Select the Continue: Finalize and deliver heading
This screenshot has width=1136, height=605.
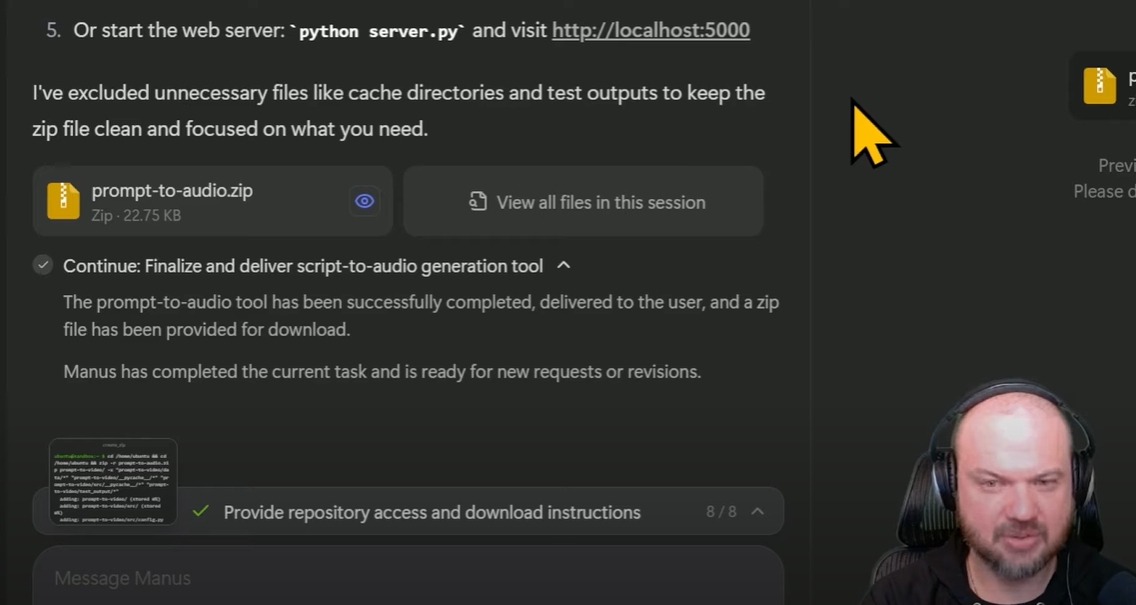[x=303, y=266]
